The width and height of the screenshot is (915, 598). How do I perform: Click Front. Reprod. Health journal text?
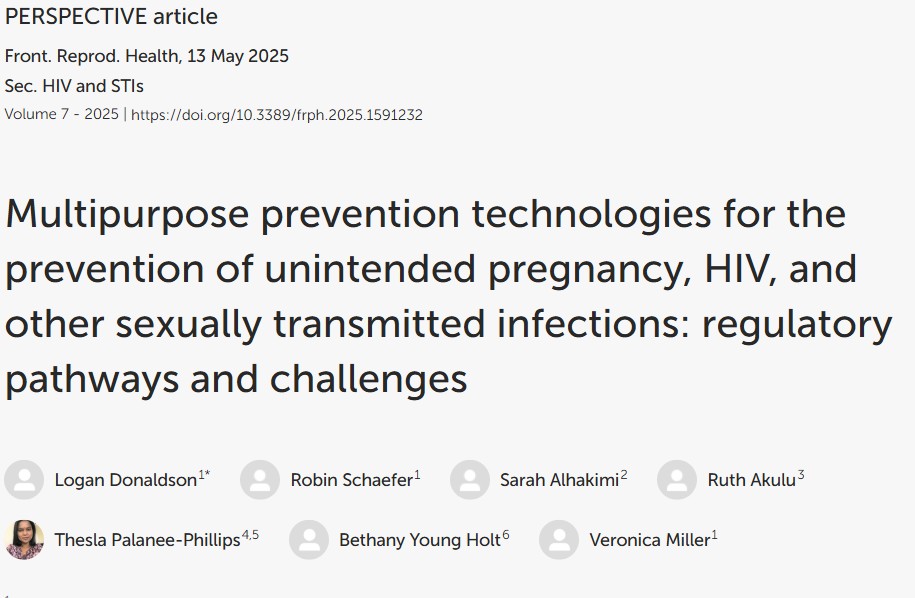click(92, 56)
